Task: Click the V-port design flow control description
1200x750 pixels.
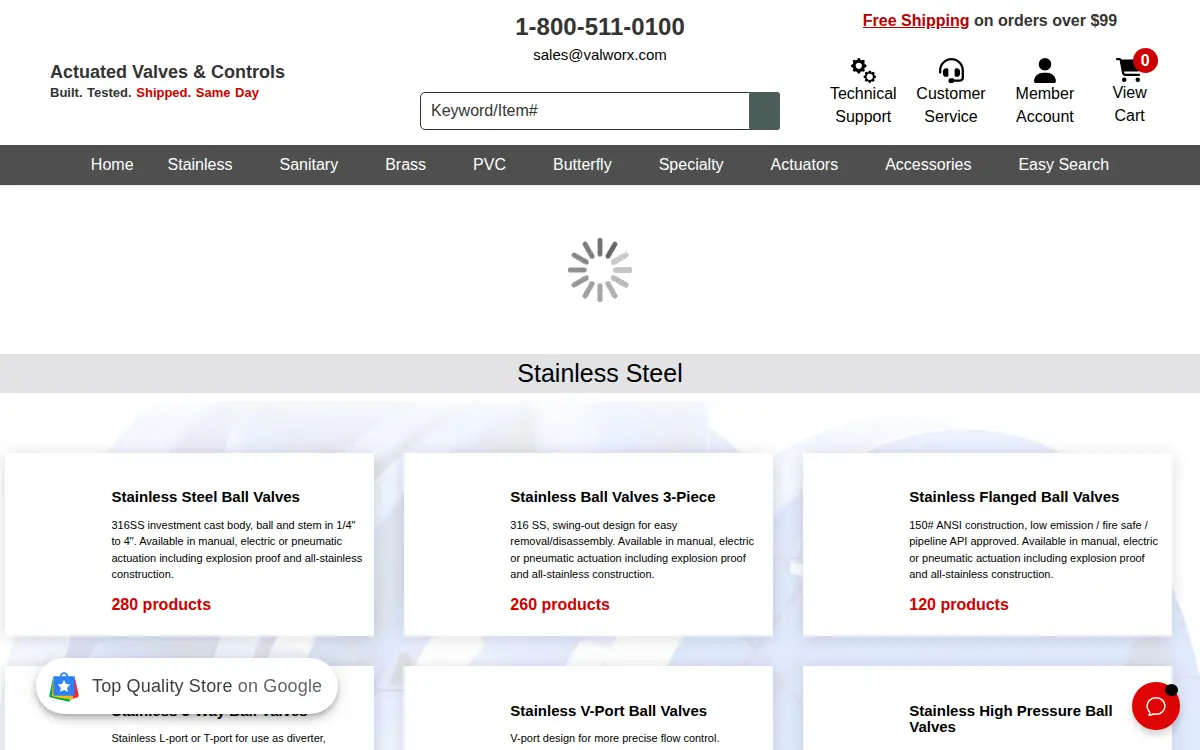Action: coord(615,739)
